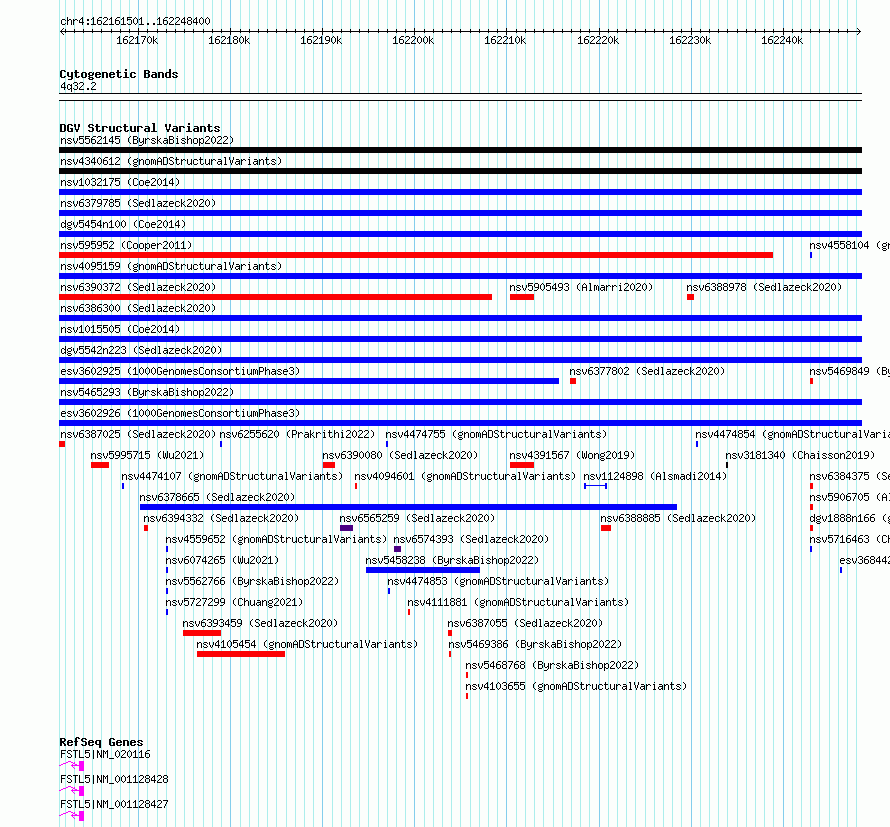890x827 pixels.
Task: Click red tick under nsv5469386 (ByrskaBishop2022)
Action: 450,654
